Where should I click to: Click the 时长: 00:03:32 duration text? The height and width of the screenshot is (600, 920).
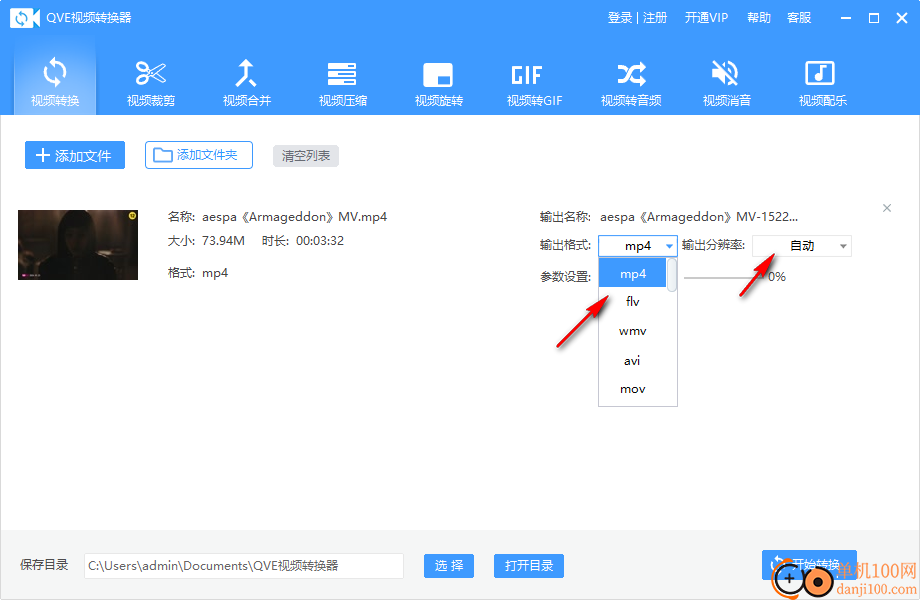pyautogui.click(x=303, y=240)
